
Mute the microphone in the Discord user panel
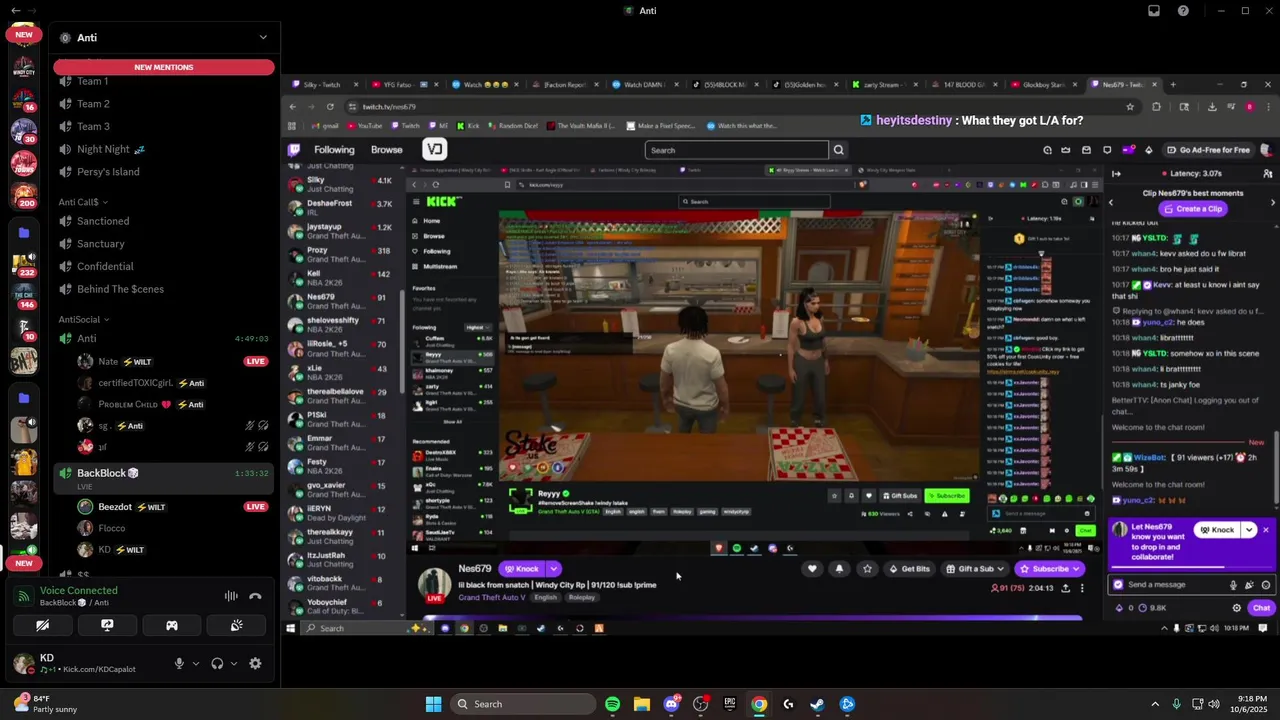tap(179, 663)
